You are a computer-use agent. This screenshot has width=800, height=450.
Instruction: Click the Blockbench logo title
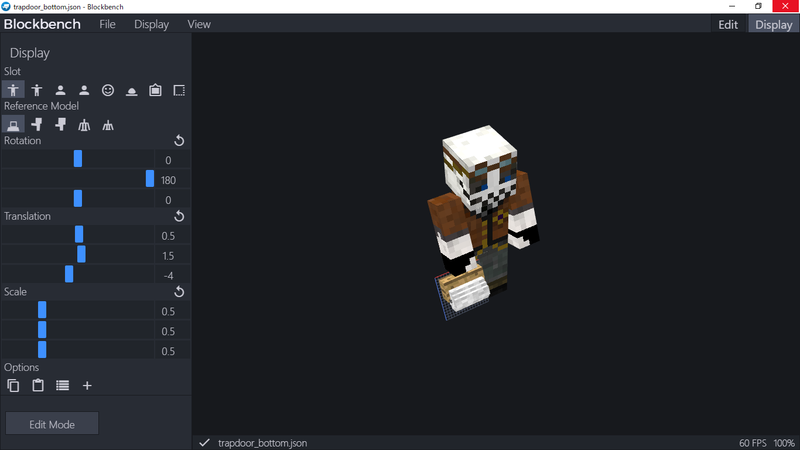pos(42,24)
